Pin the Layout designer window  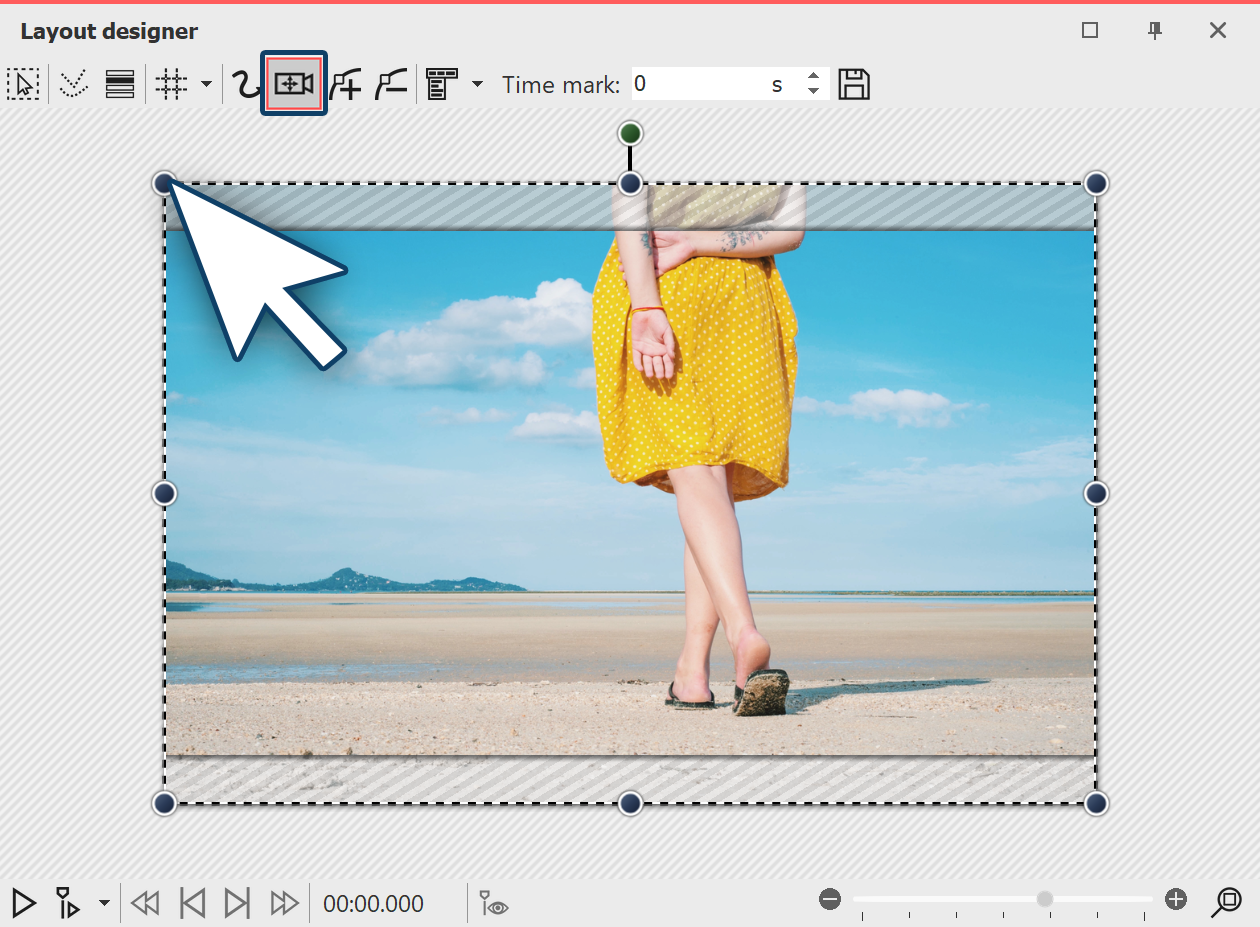click(1154, 31)
